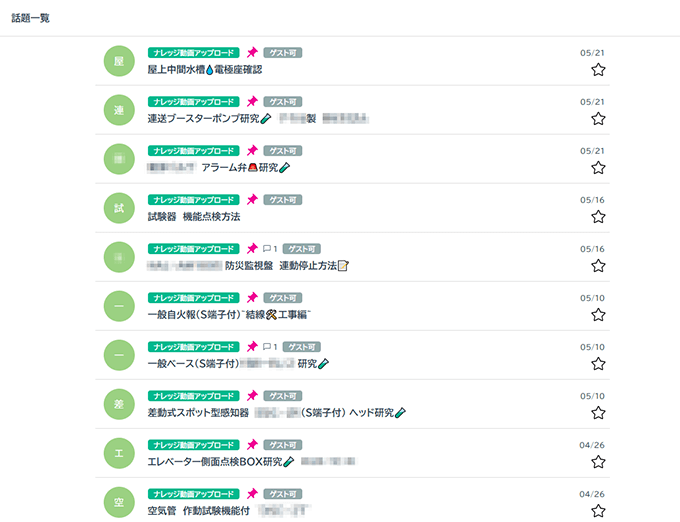This screenshot has width=680, height=522.
Task: Click comment bubble icon on 防災監視盤 row
Action: tap(267, 248)
